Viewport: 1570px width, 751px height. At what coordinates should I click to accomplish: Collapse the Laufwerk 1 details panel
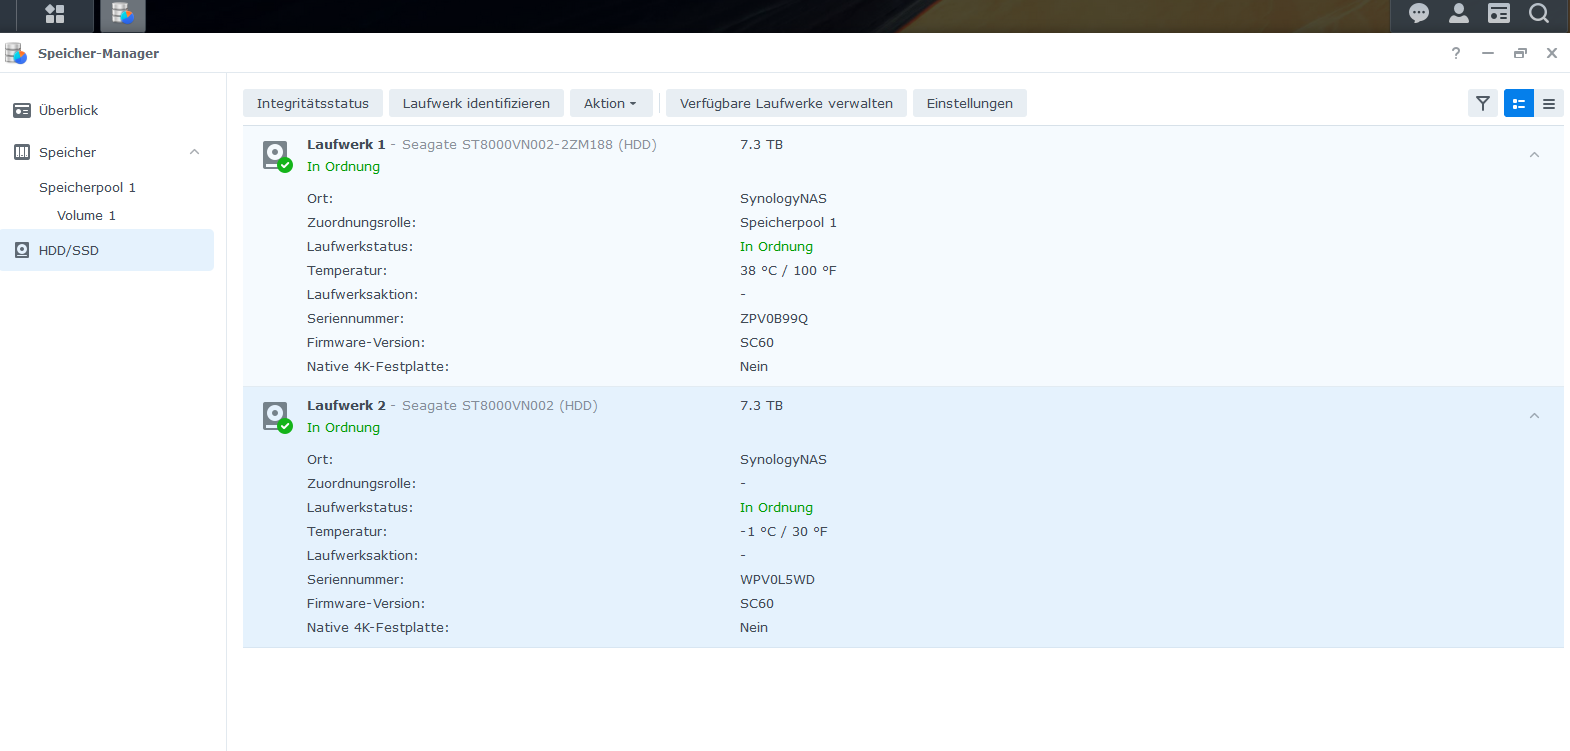coord(1534,155)
